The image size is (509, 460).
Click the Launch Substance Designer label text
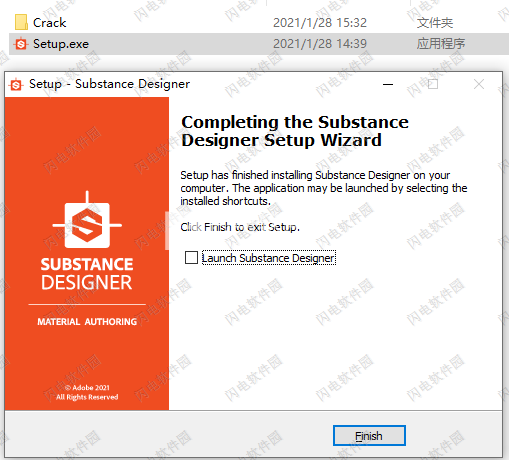pos(269,258)
